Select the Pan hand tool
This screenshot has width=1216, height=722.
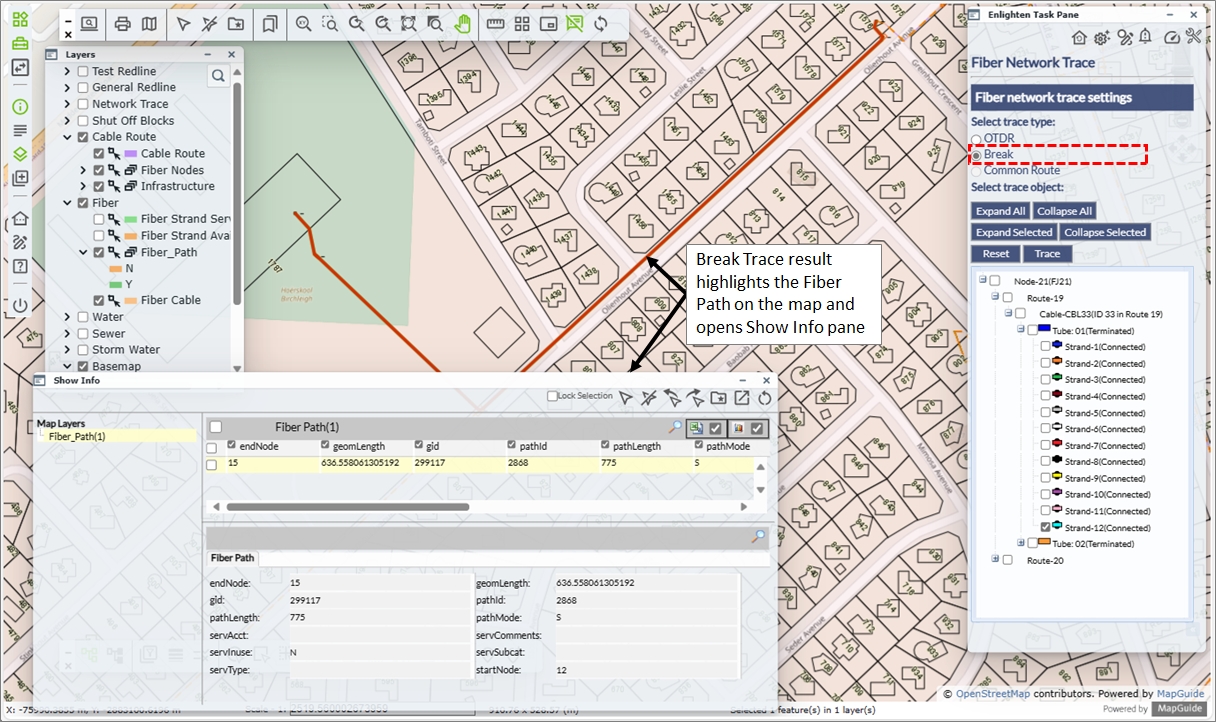click(x=462, y=24)
